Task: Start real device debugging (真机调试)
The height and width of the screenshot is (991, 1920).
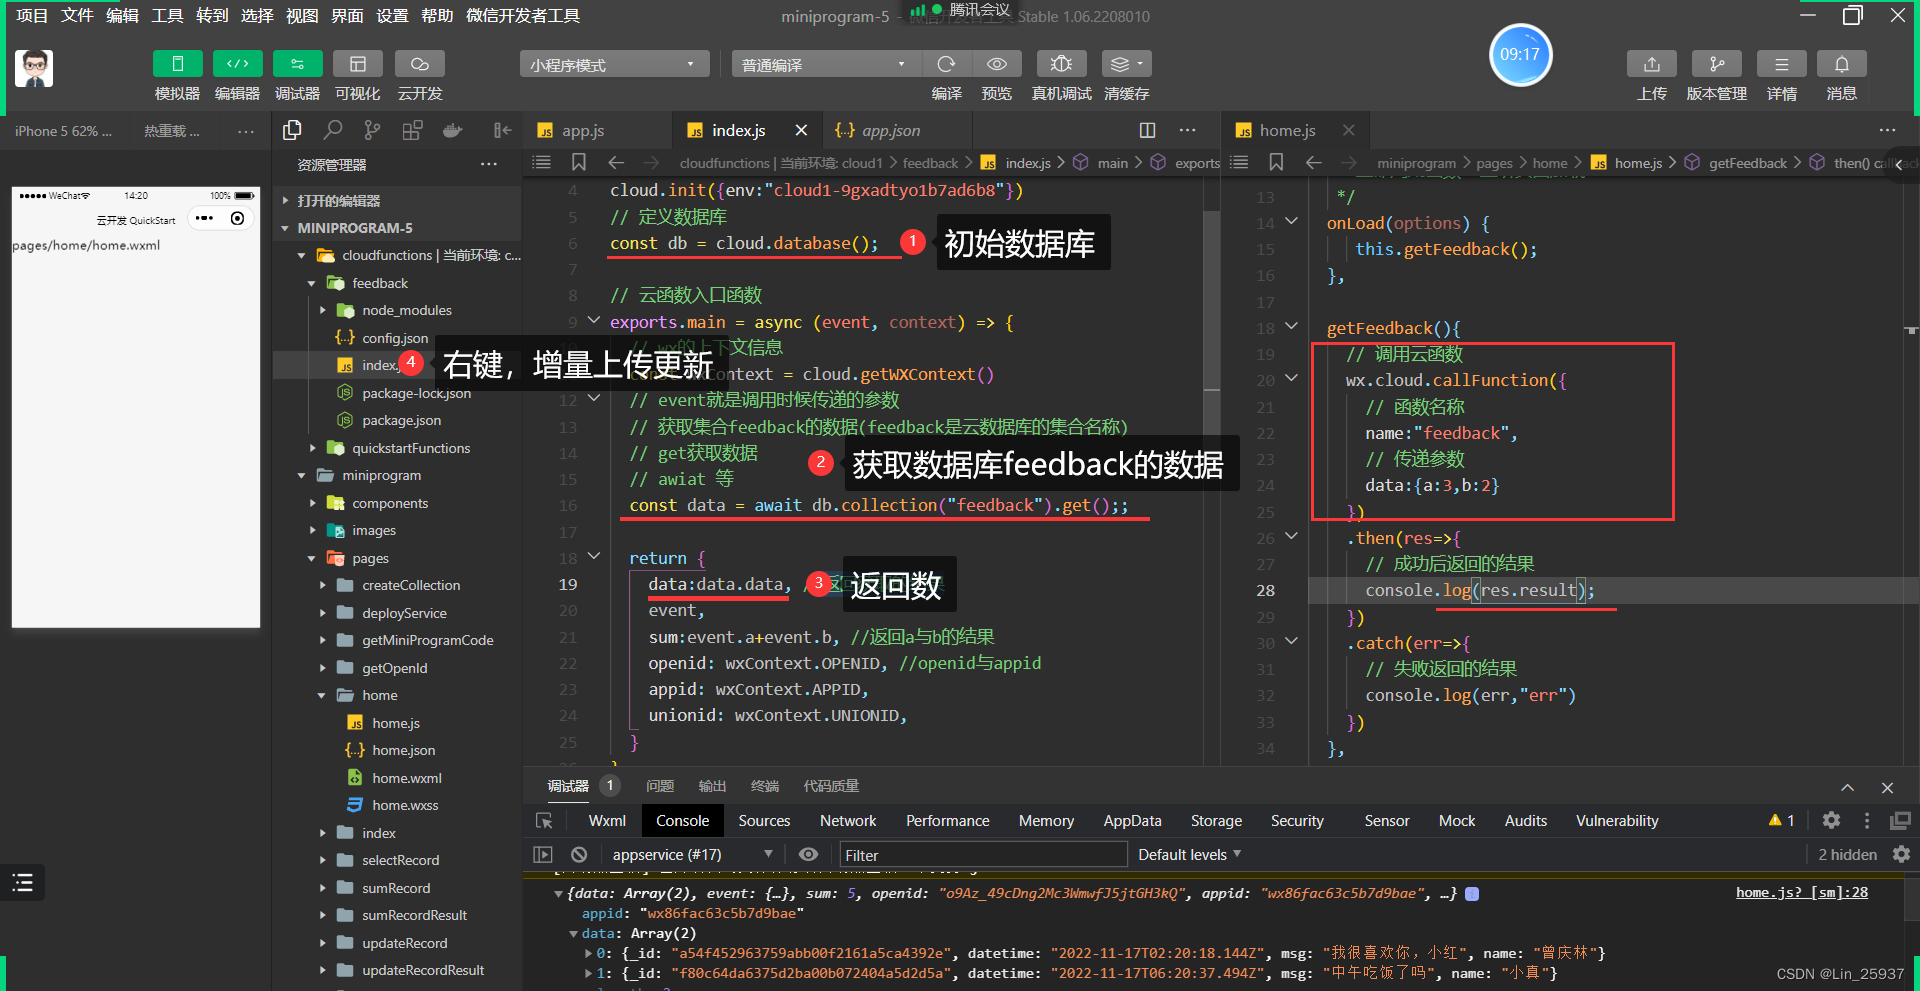Action: tap(1062, 64)
